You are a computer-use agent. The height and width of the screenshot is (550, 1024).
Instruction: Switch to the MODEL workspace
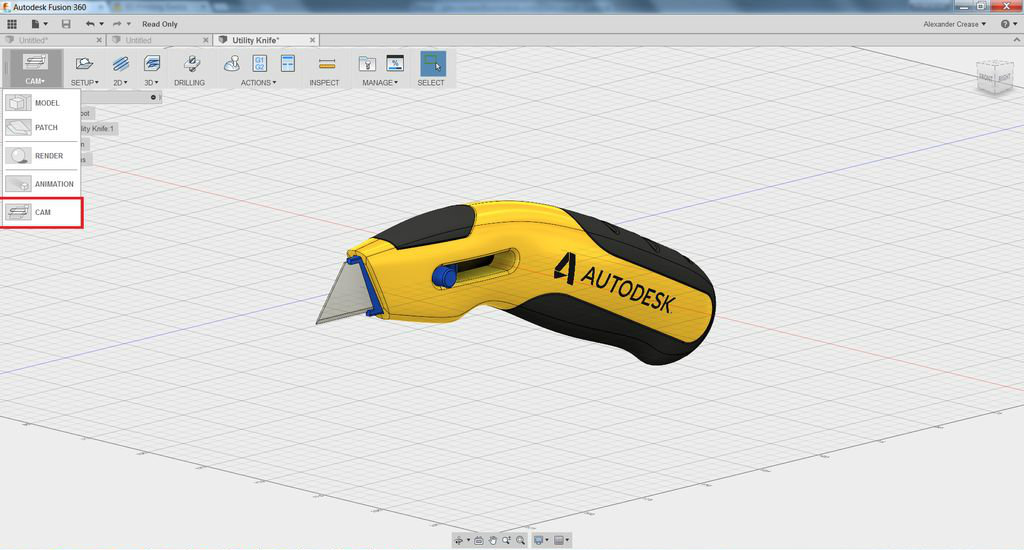(x=40, y=103)
